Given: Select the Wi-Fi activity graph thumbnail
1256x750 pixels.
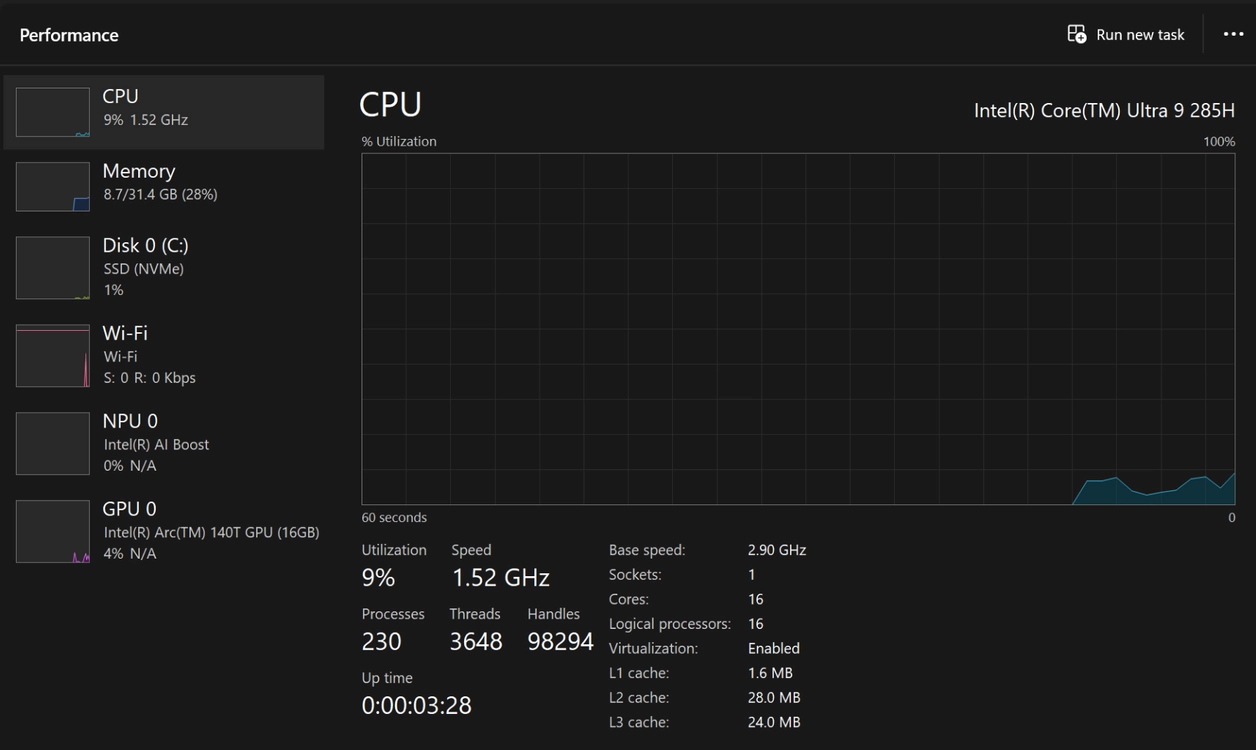Looking at the screenshot, I should [x=52, y=356].
